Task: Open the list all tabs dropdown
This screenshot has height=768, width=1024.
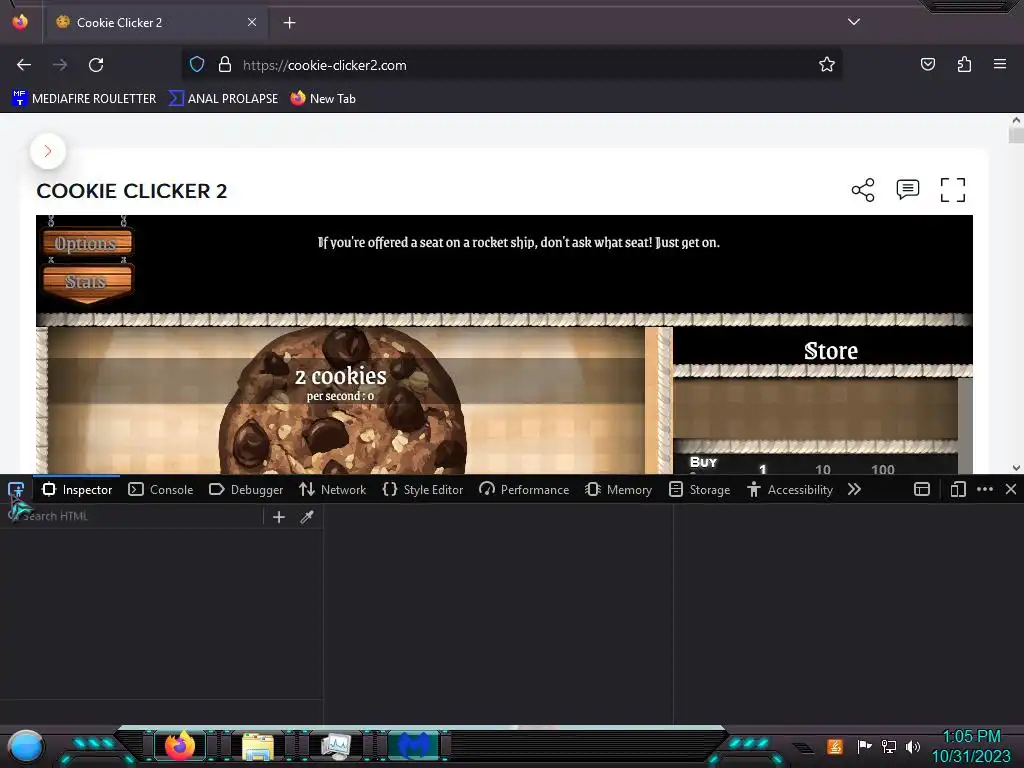Action: [854, 22]
